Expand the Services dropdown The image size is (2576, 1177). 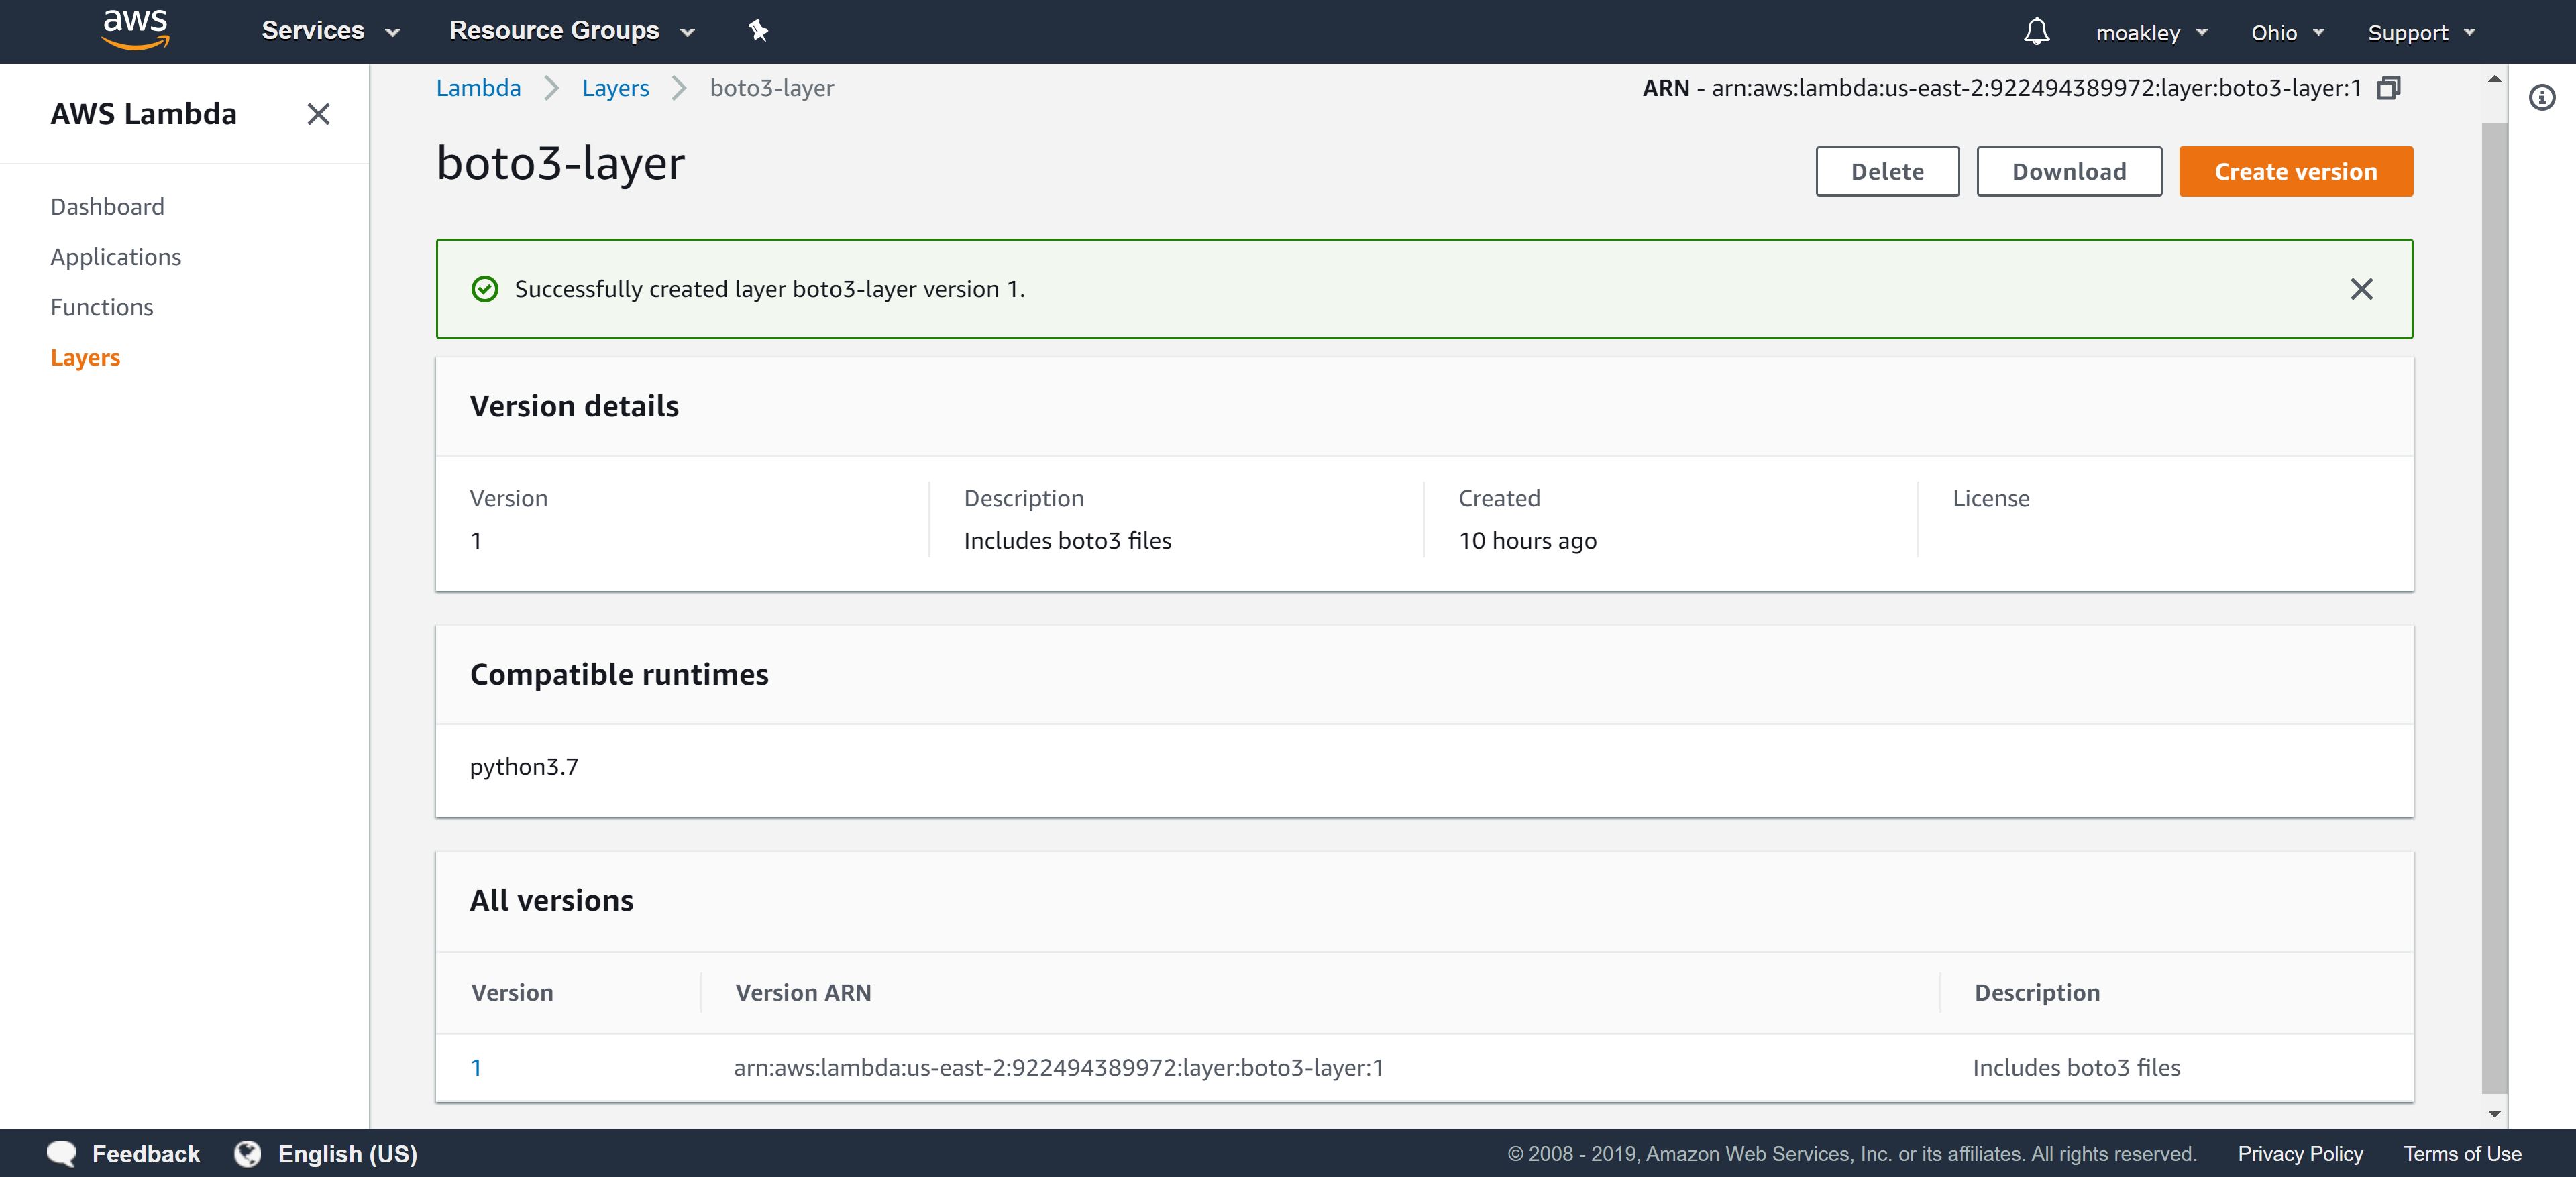pos(330,31)
